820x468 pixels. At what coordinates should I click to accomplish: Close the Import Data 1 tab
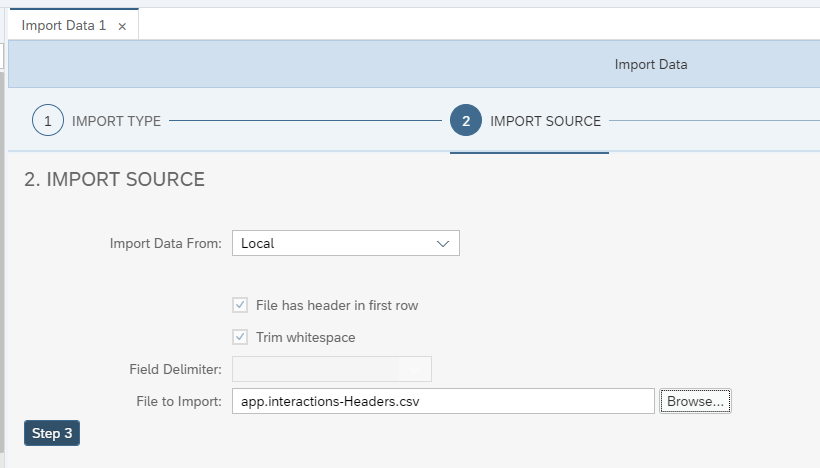tap(122, 26)
